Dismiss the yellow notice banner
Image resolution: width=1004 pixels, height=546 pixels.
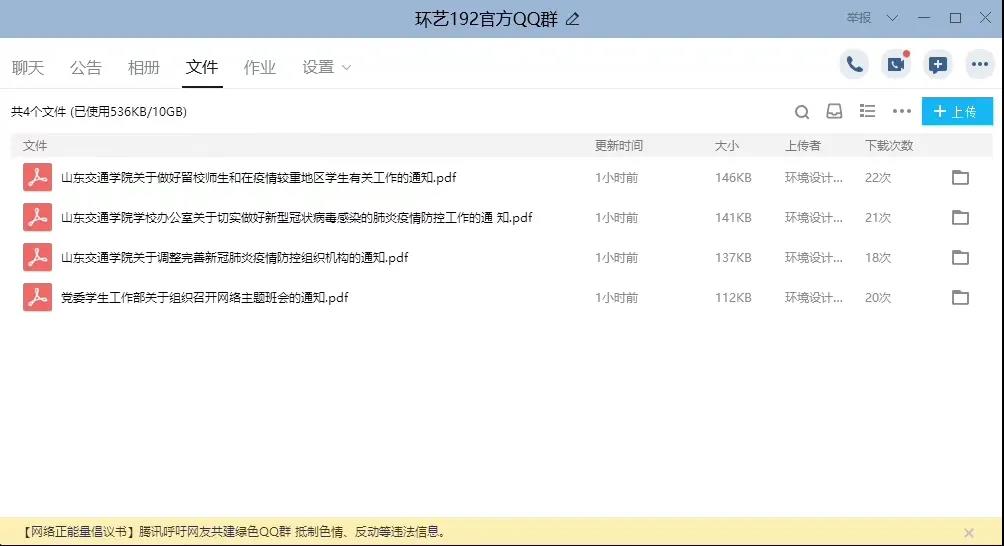click(968, 533)
